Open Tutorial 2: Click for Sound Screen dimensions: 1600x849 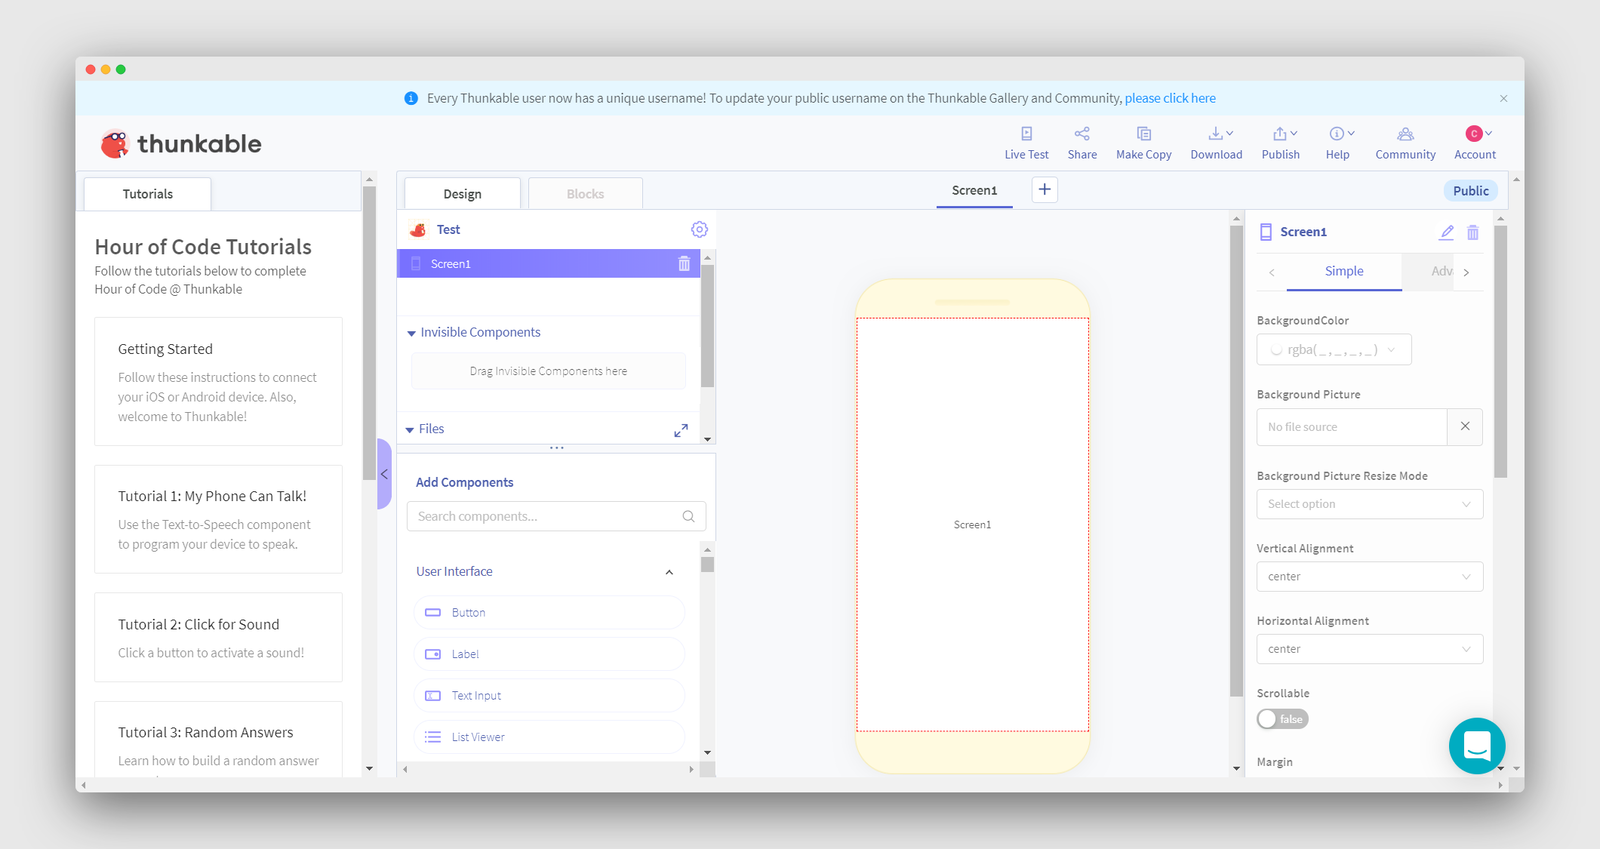[218, 637]
